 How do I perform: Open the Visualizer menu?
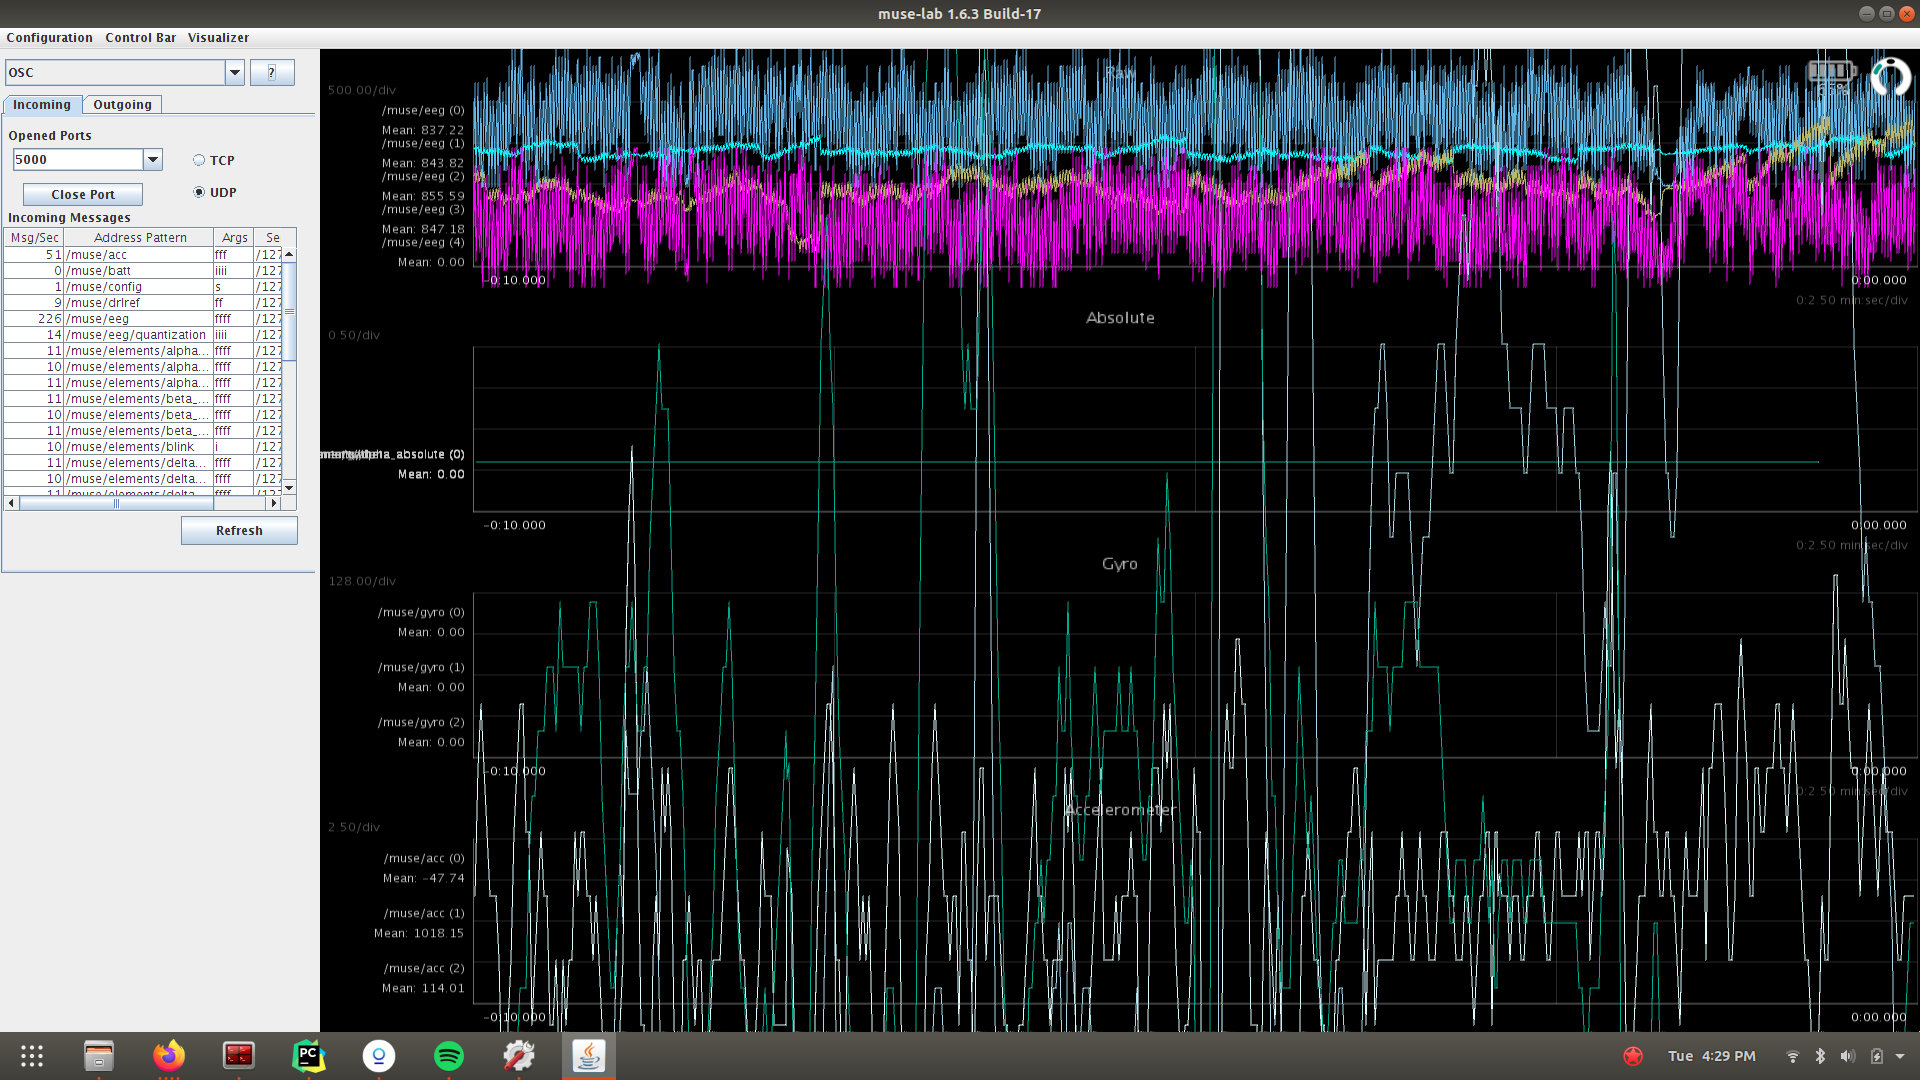(x=218, y=38)
